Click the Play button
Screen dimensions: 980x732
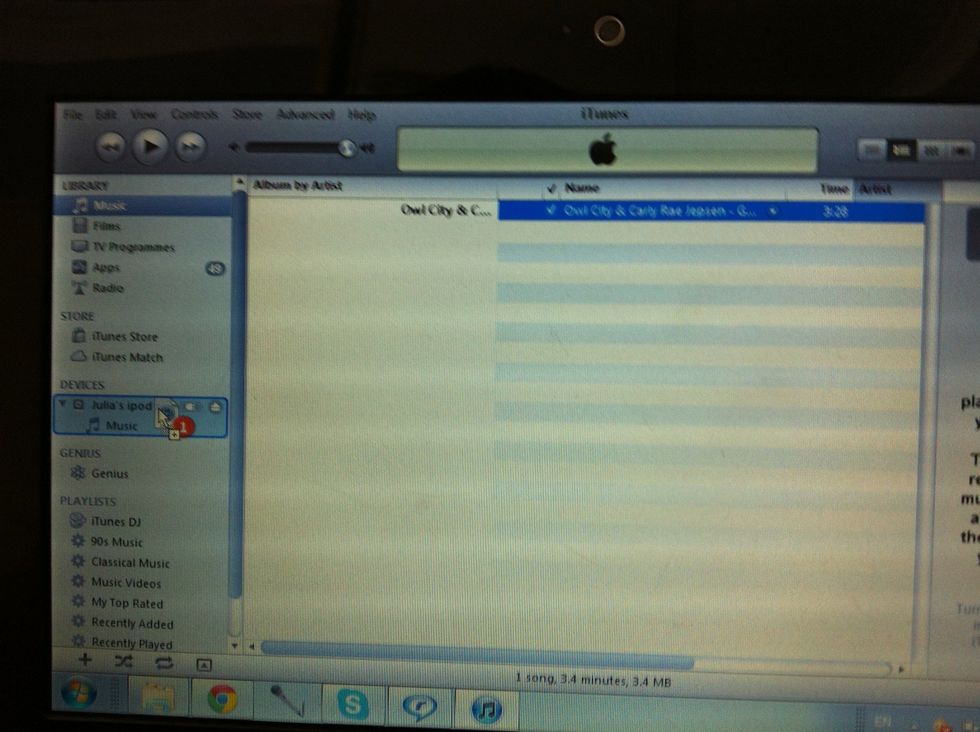(150, 147)
